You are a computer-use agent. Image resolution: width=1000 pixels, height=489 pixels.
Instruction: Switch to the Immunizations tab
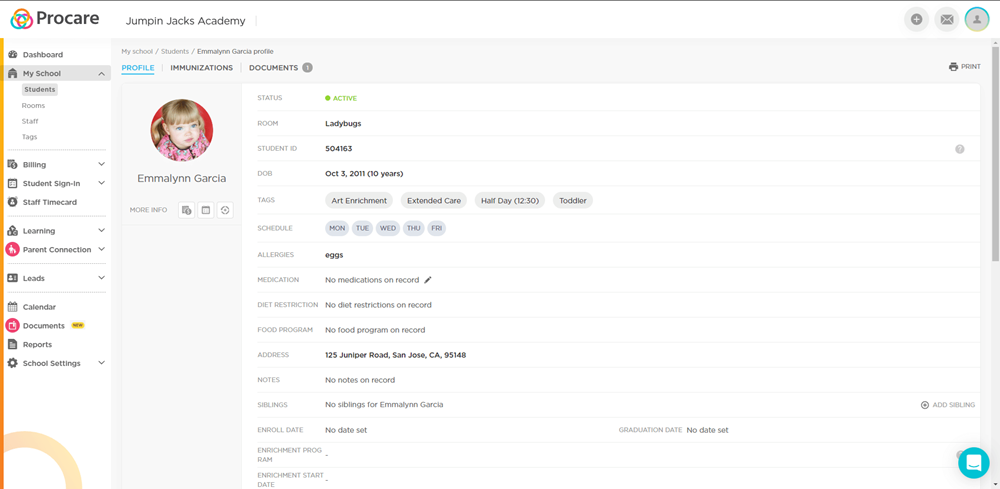pyautogui.click(x=201, y=68)
